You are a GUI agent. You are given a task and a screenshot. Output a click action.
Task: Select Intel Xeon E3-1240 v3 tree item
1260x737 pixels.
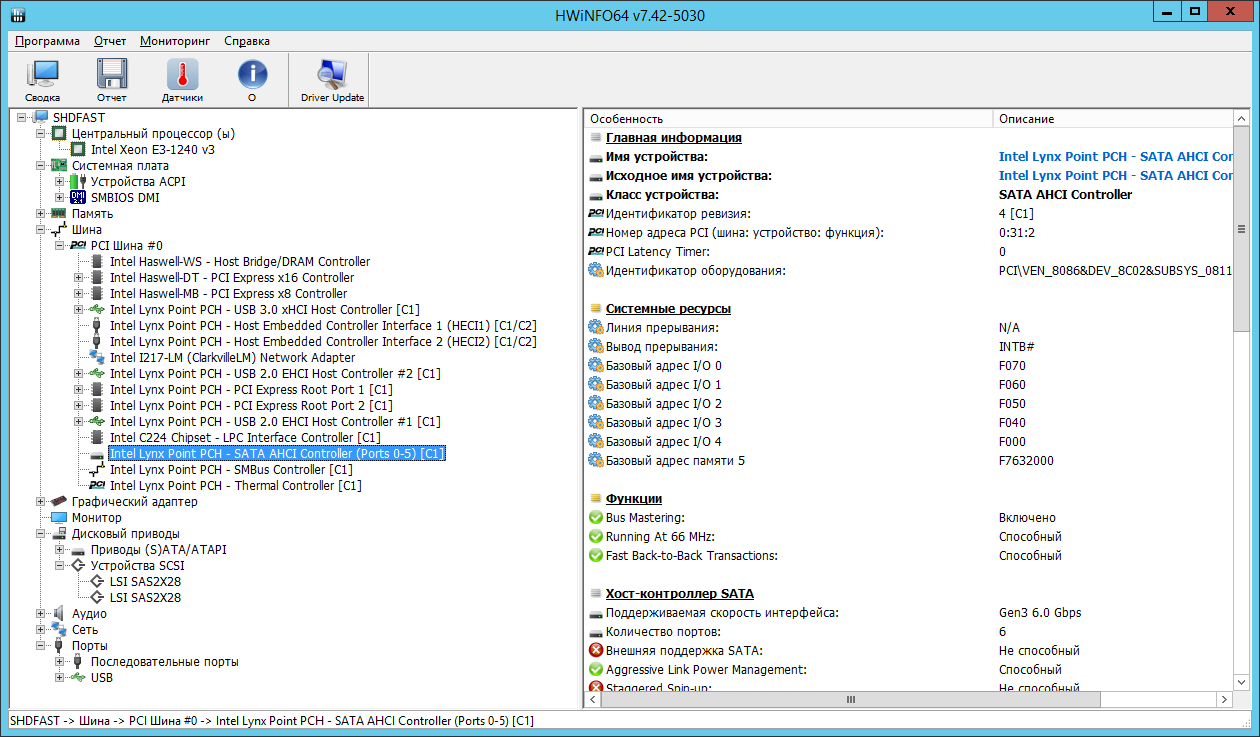pos(152,150)
